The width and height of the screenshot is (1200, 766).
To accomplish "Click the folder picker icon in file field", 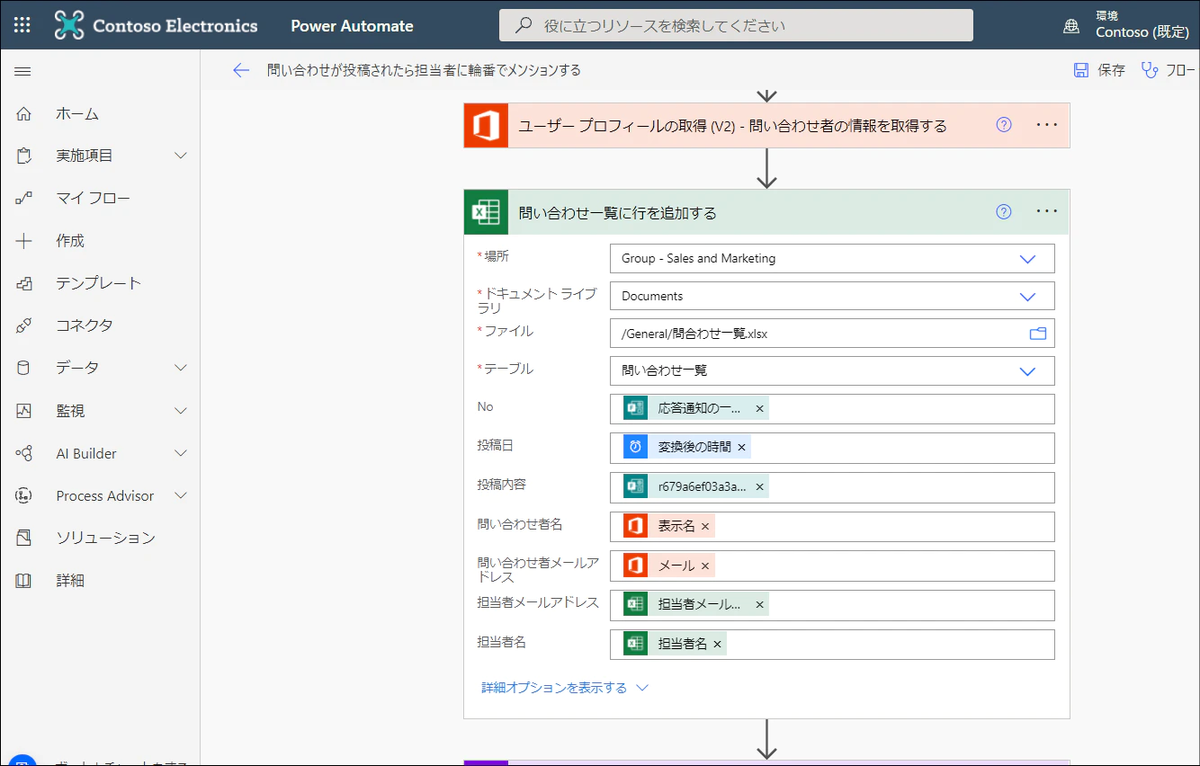I will 1038,334.
